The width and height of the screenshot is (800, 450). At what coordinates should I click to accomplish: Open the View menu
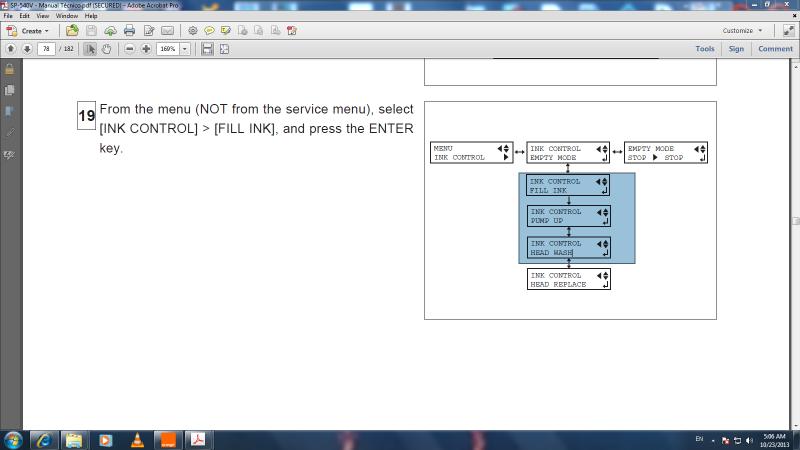point(43,16)
